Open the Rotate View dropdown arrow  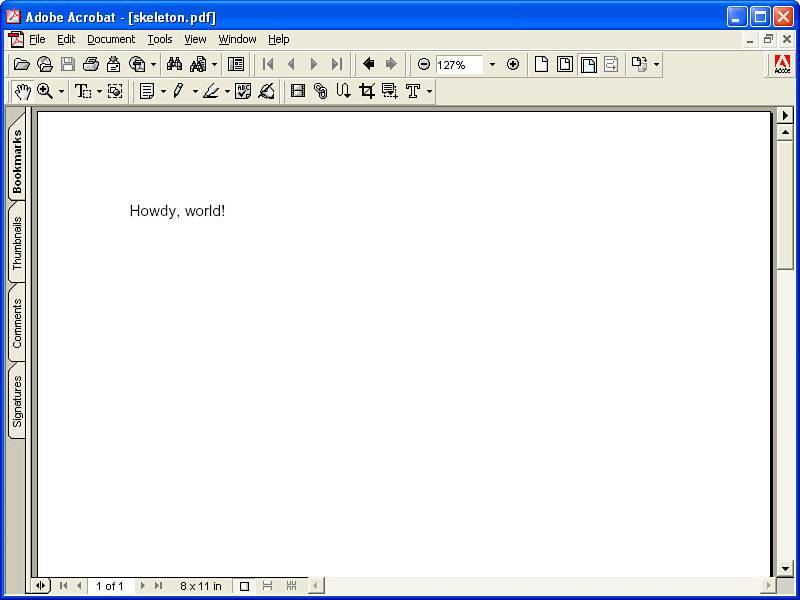click(x=656, y=64)
